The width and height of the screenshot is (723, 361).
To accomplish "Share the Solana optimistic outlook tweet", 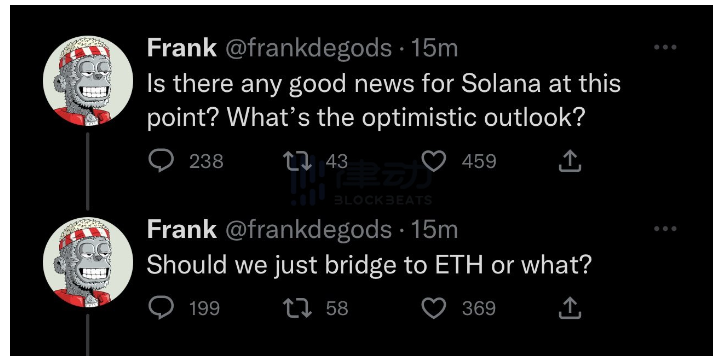I will click(x=569, y=161).
